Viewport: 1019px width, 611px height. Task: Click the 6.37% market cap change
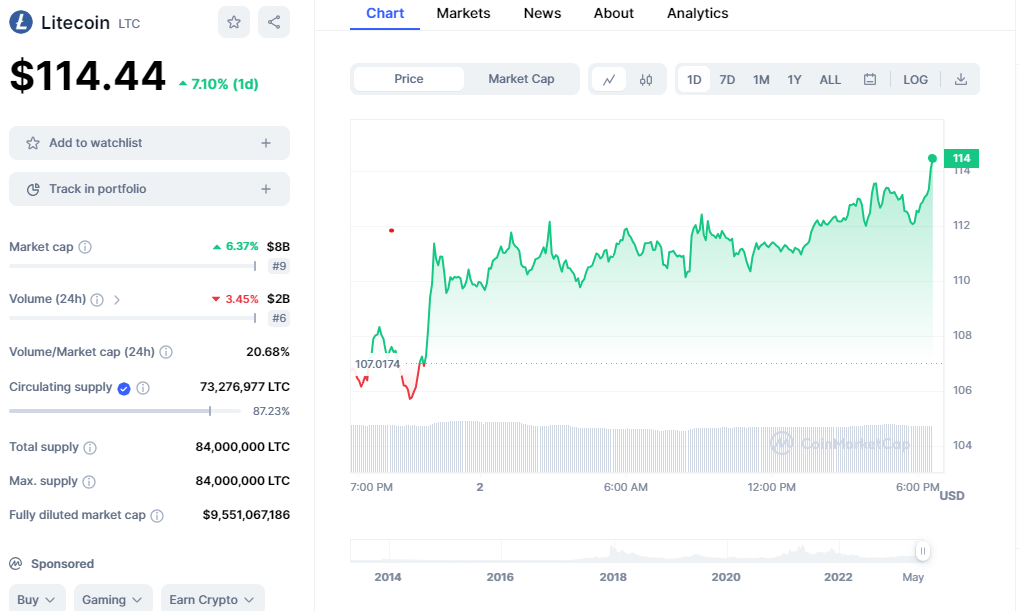coord(236,246)
